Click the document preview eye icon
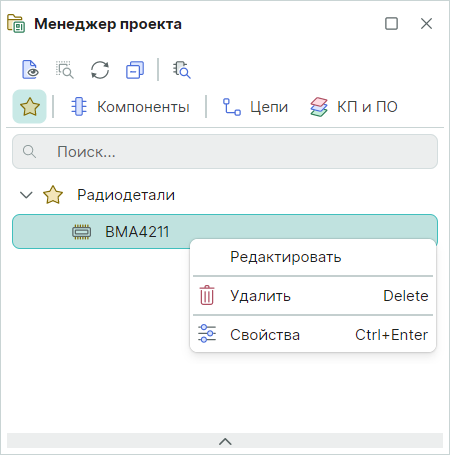 (x=30, y=70)
